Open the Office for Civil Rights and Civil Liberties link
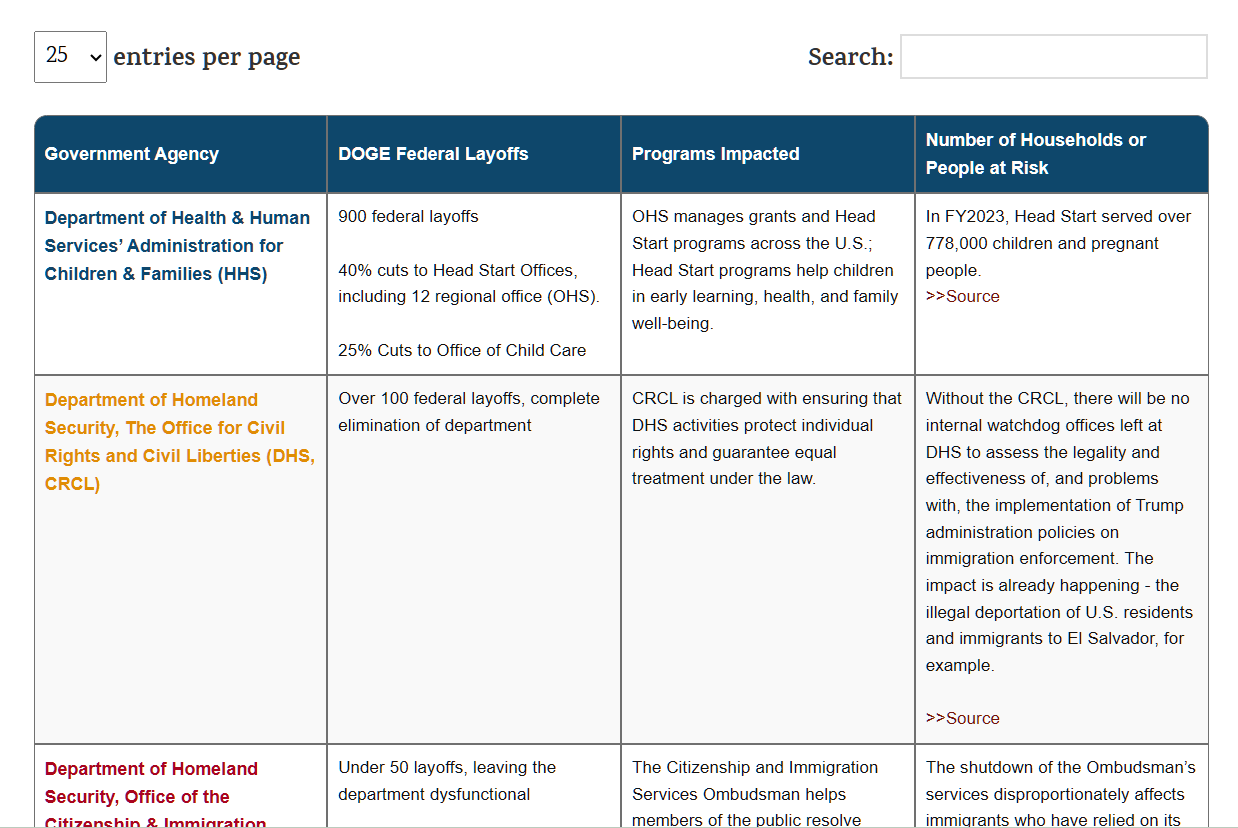 [179, 441]
